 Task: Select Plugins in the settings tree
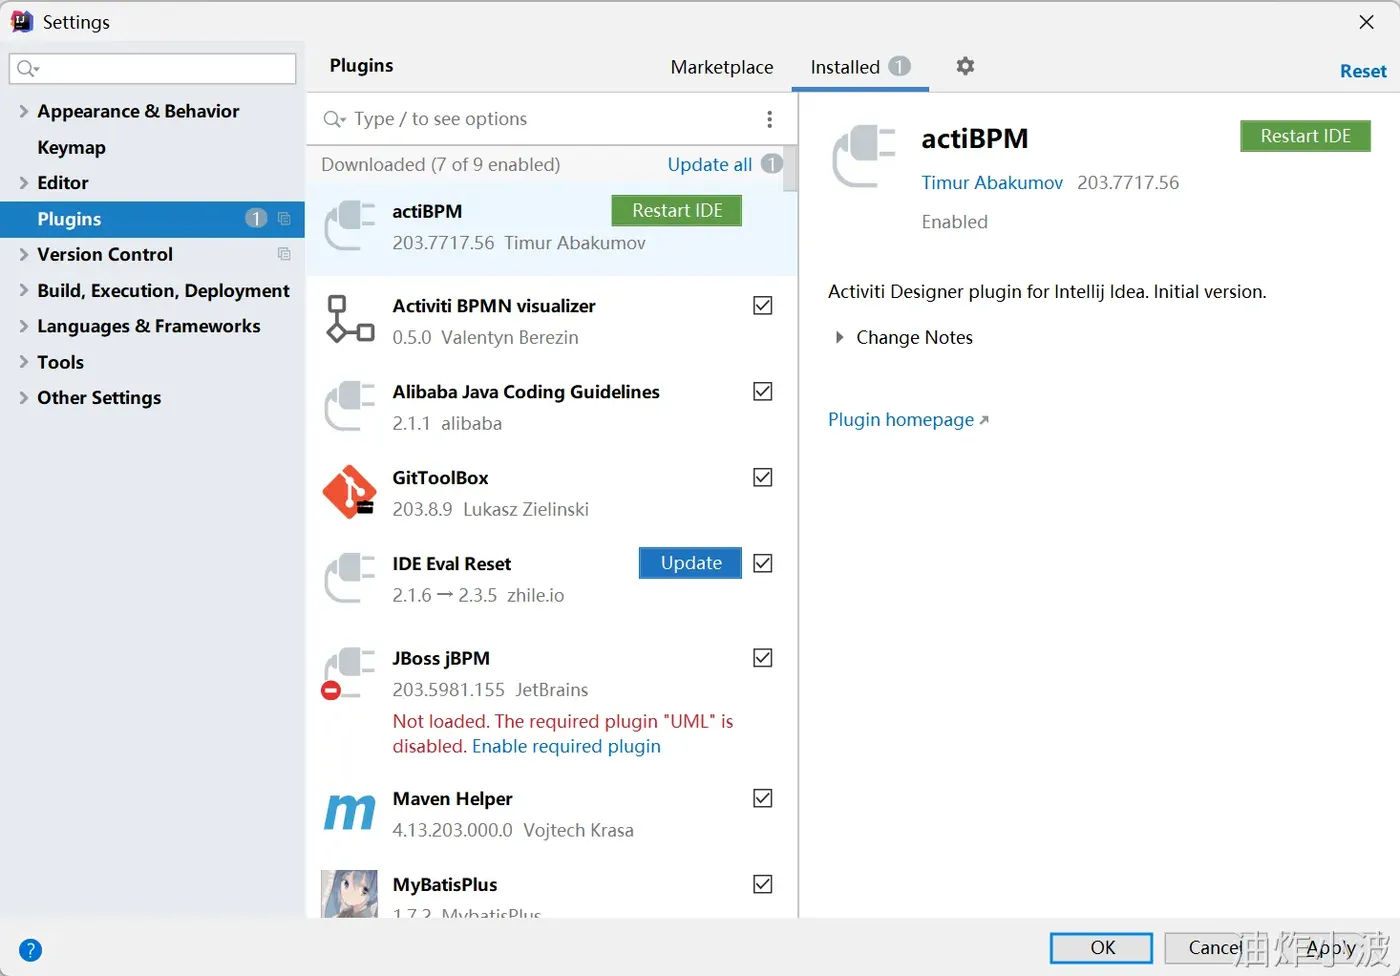click(x=152, y=219)
